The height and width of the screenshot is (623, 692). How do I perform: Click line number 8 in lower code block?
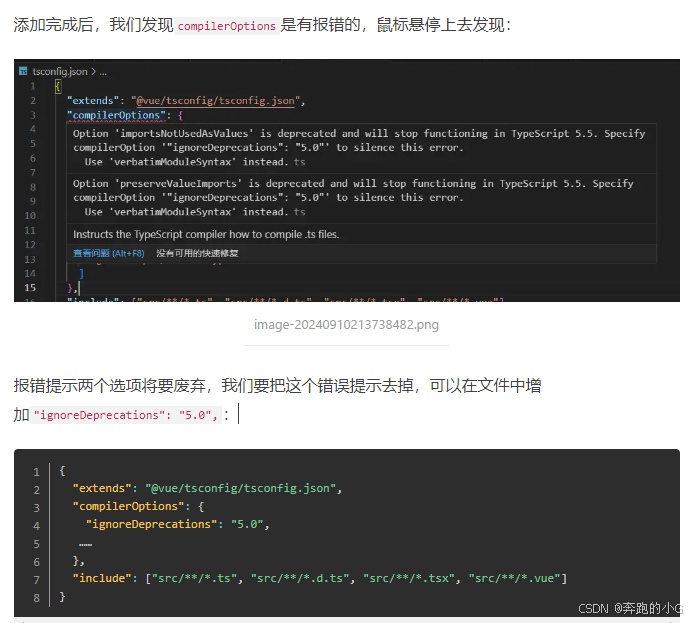point(37,598)
